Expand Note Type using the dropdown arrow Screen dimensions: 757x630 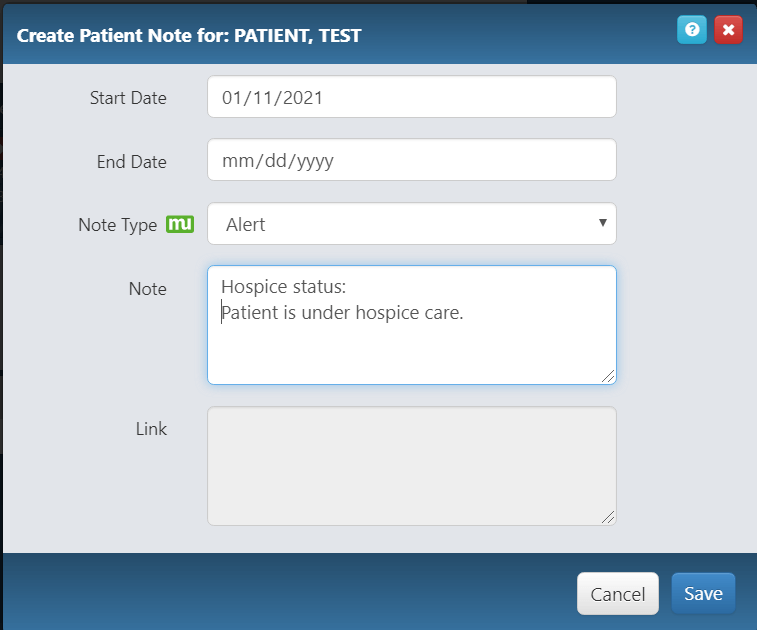coord(603,223)
